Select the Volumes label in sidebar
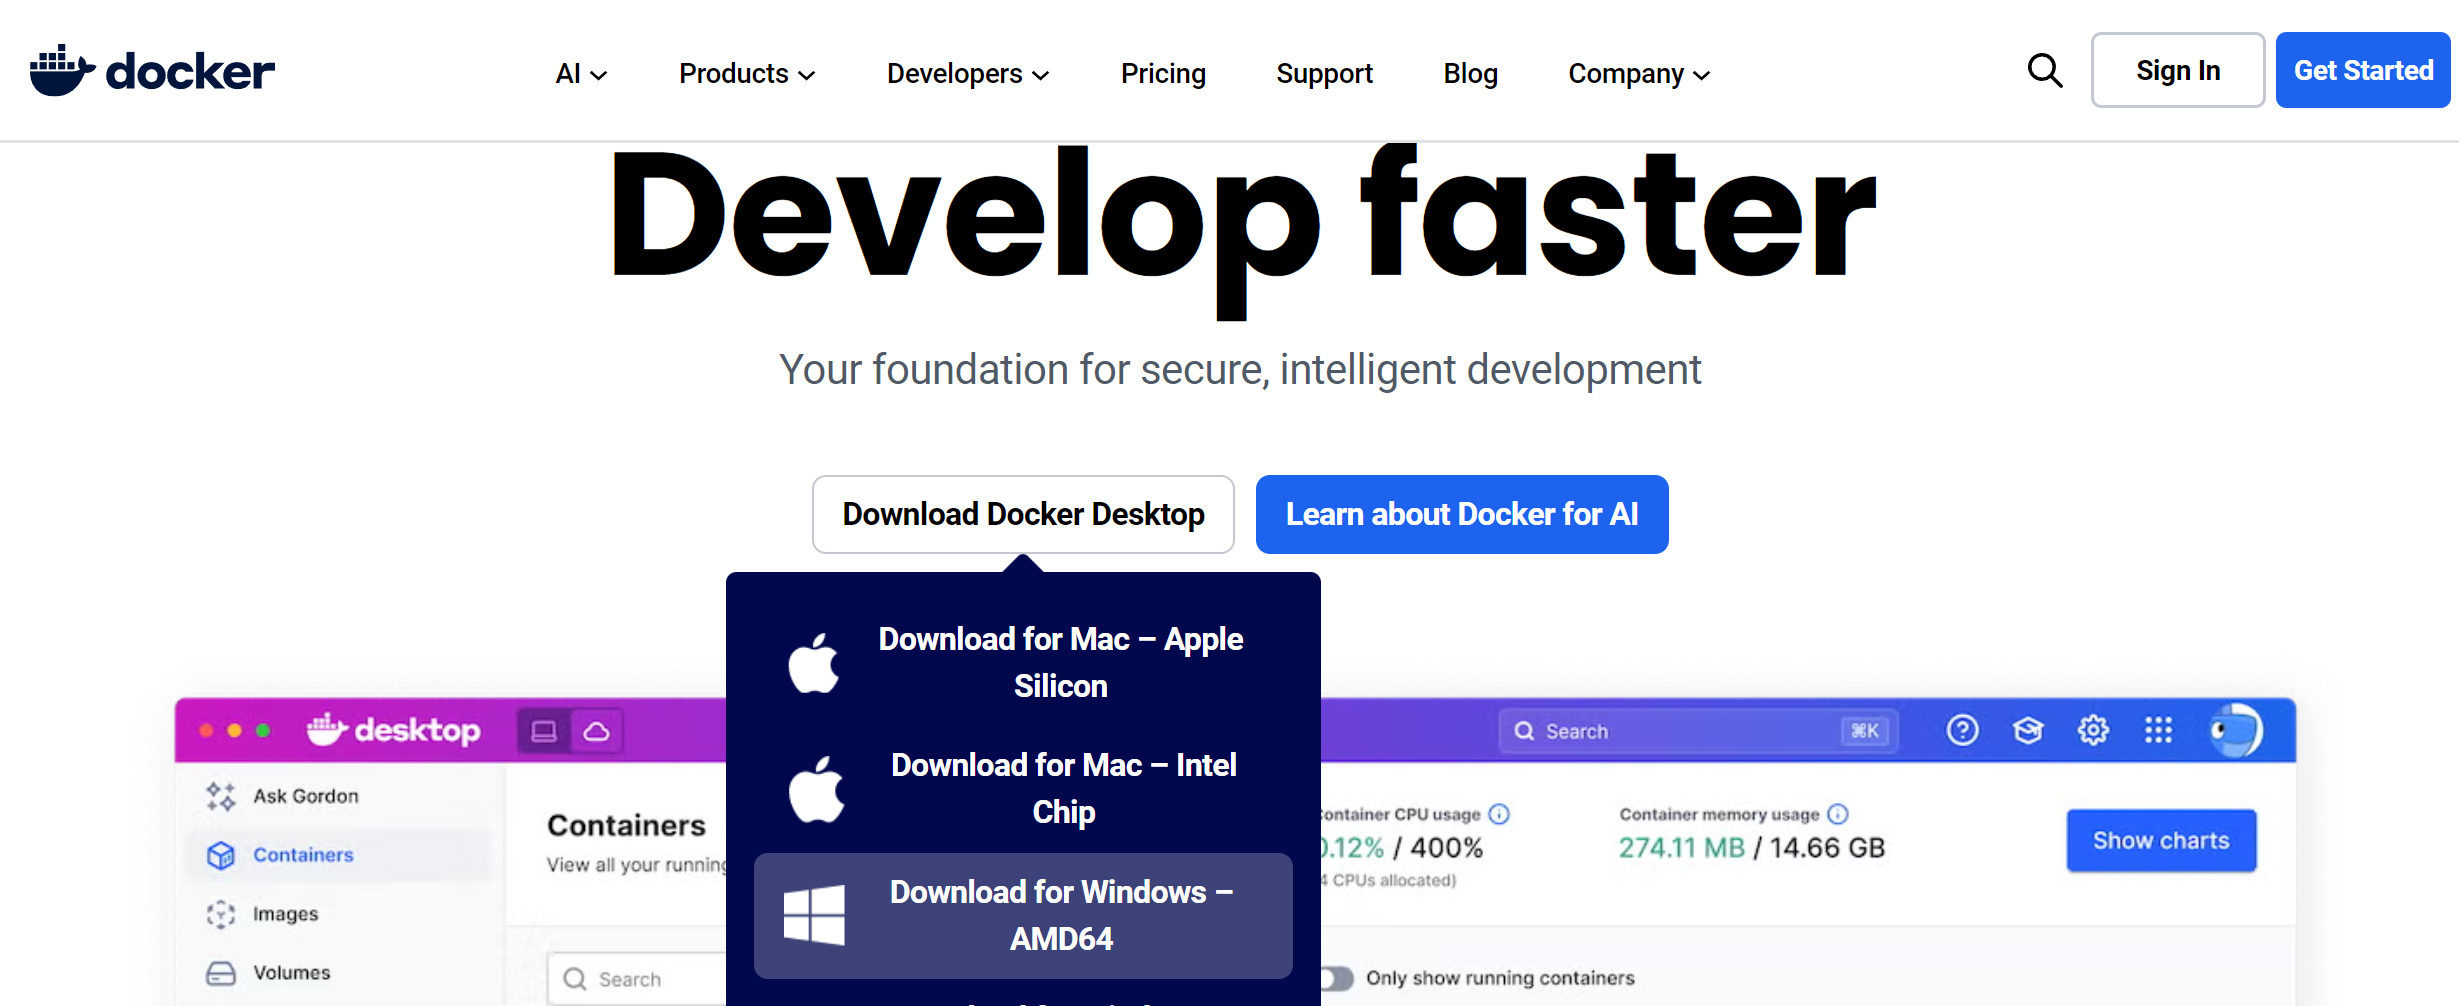The image size is (2459, 1006). coord(292,973)
